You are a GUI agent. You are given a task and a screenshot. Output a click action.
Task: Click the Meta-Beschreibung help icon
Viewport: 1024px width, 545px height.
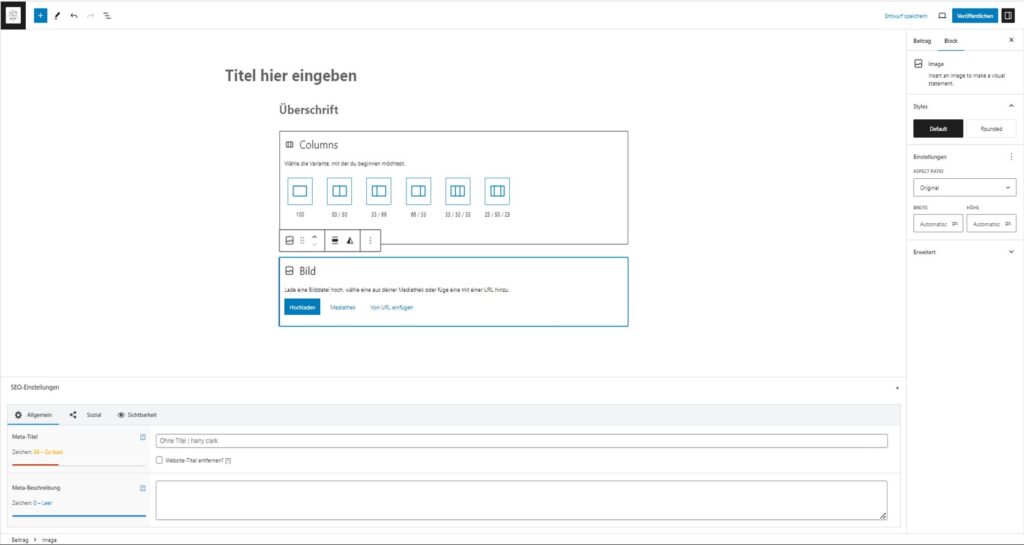click(x=143, y=488)
